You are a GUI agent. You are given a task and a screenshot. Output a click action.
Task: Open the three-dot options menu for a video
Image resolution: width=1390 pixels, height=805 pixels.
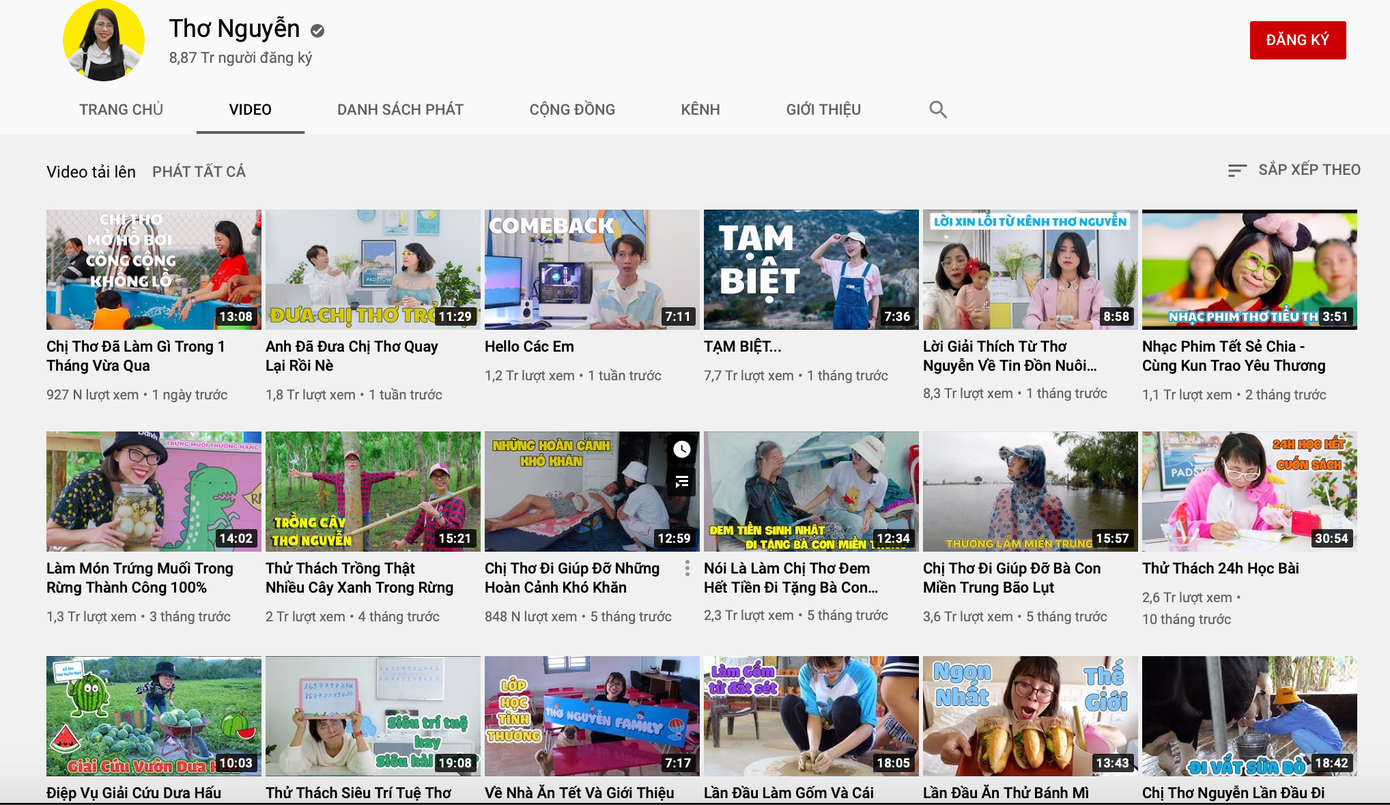tap(687, 567)
